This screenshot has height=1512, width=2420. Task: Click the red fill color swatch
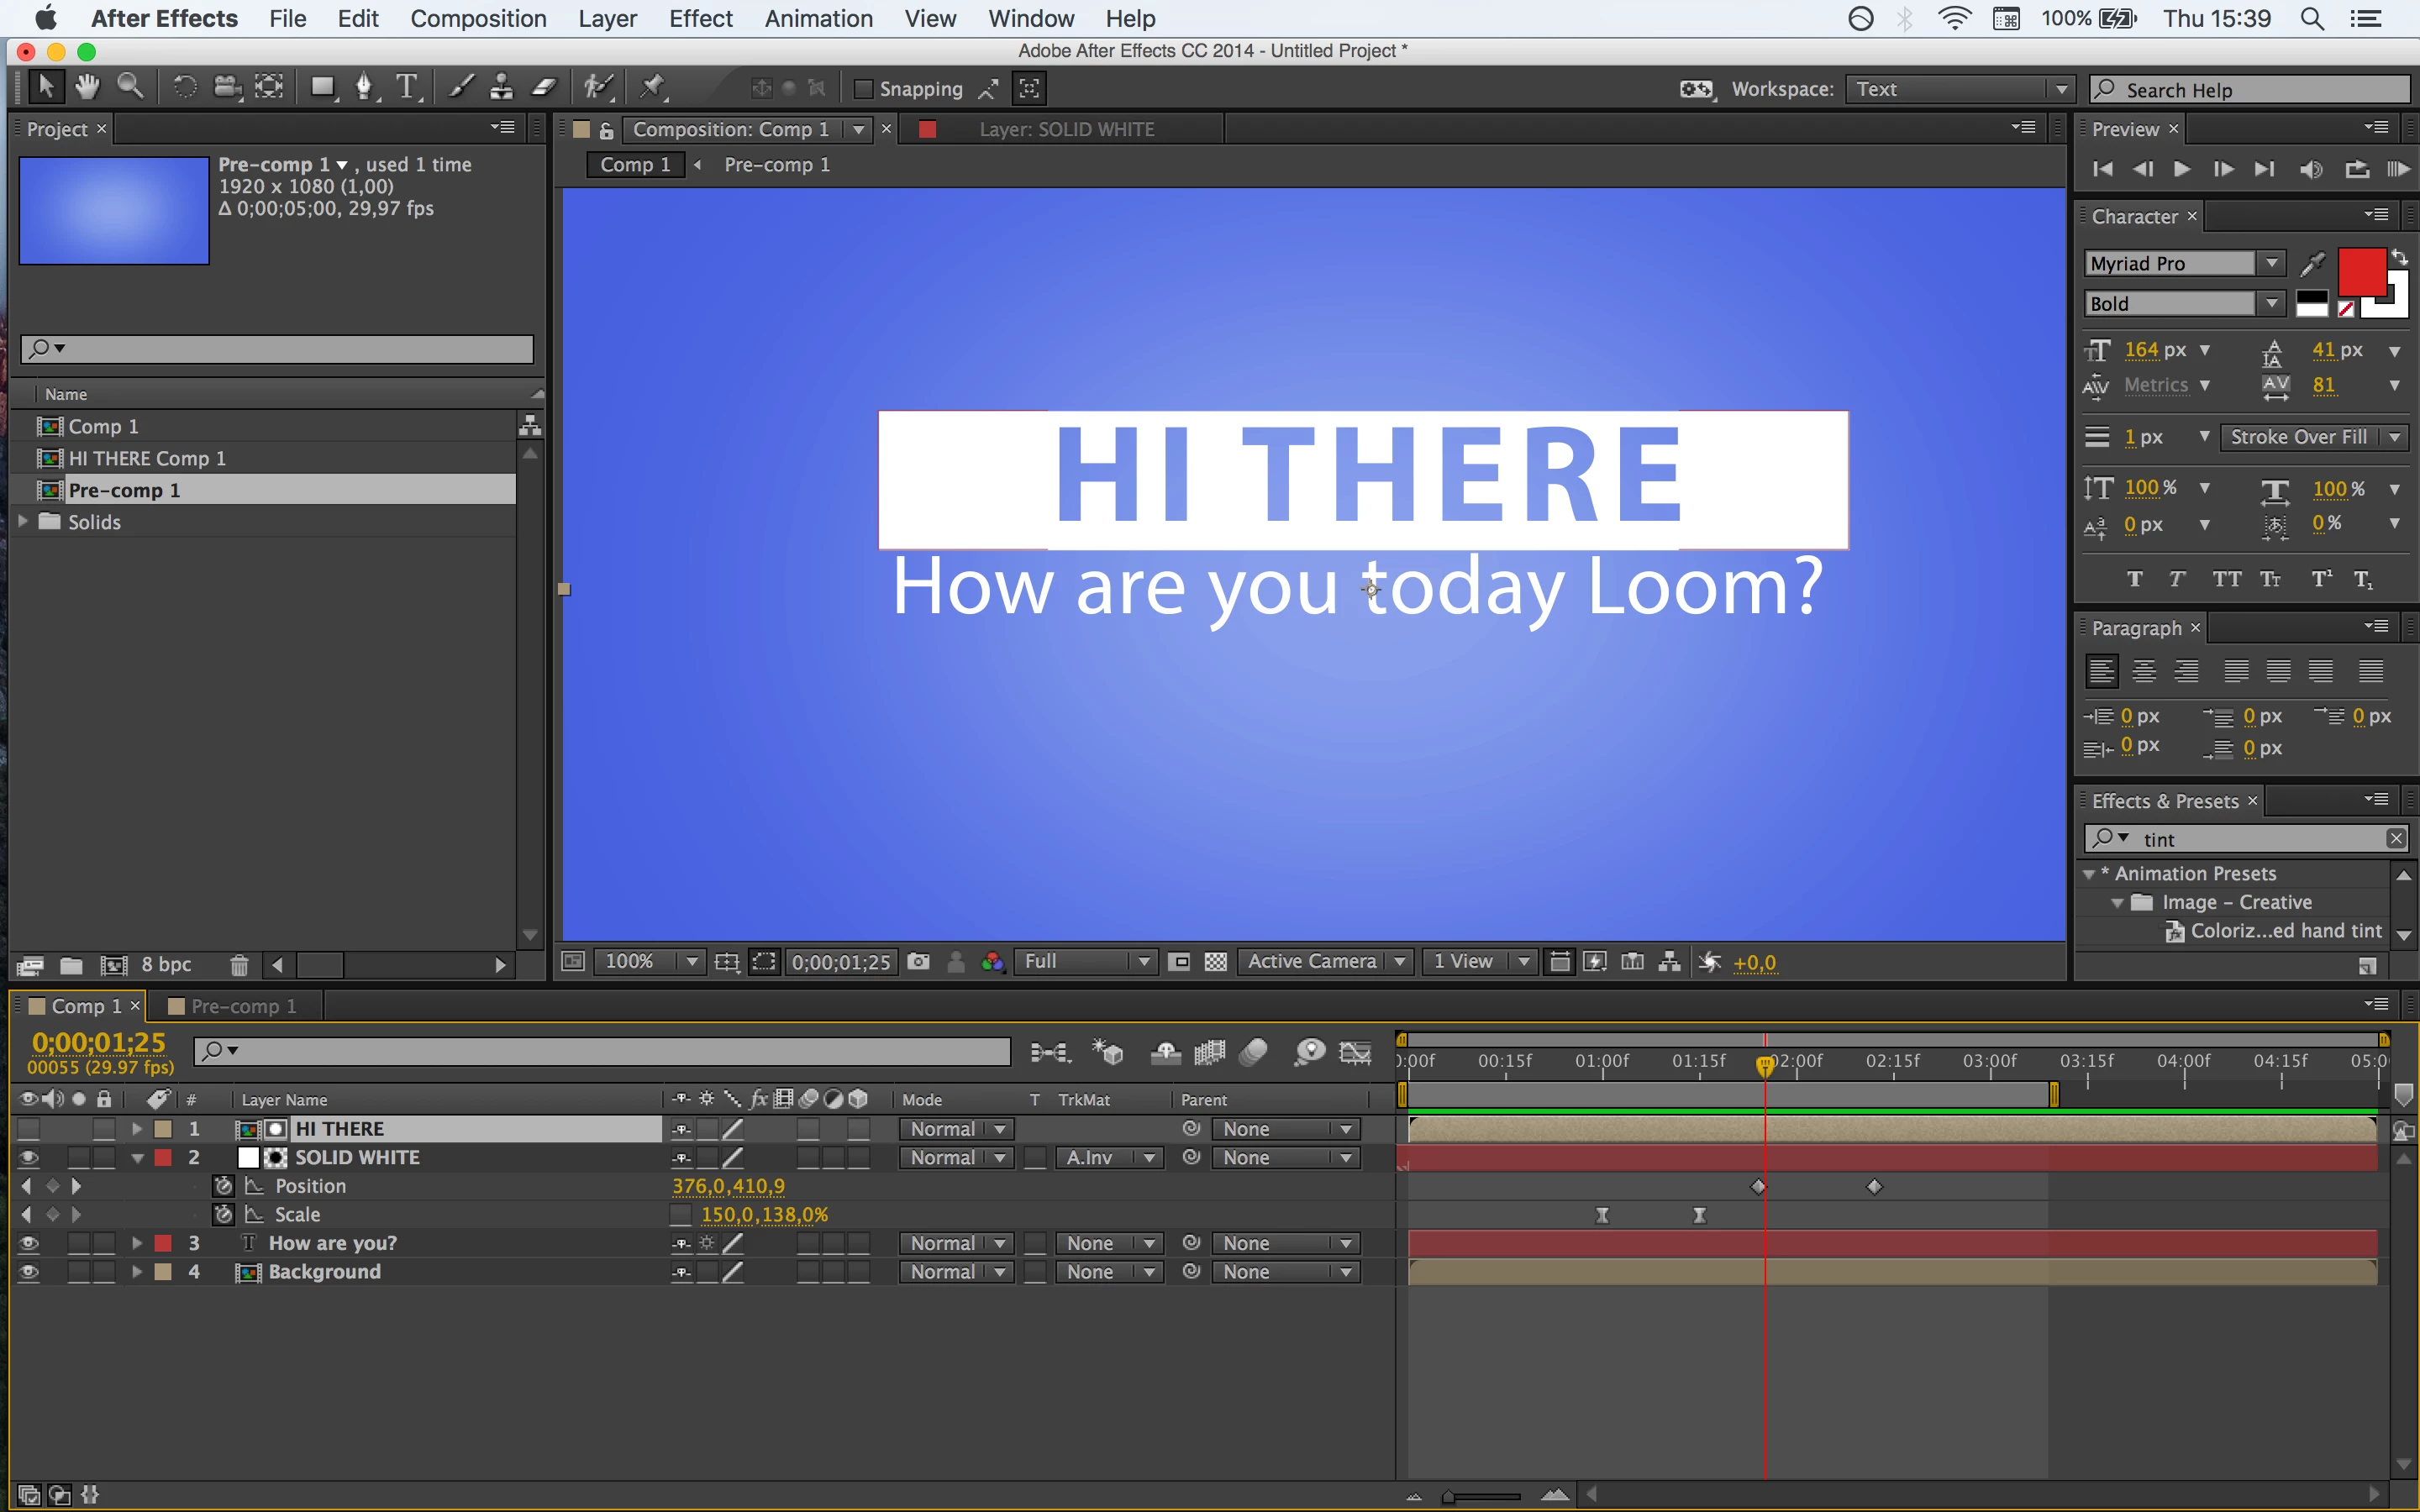[x=2360, y=272]
